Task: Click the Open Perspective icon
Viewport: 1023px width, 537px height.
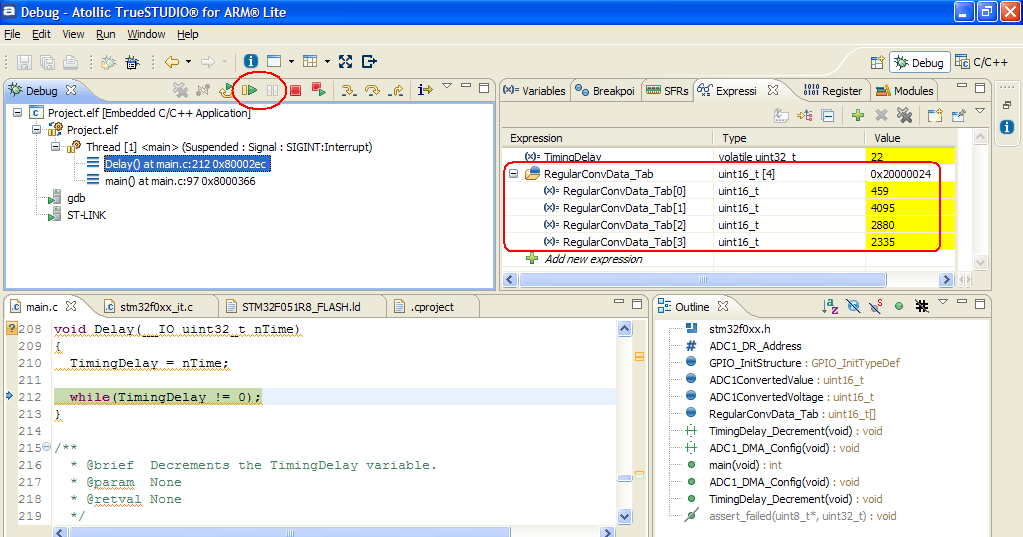Action: (x=878, y=63)
